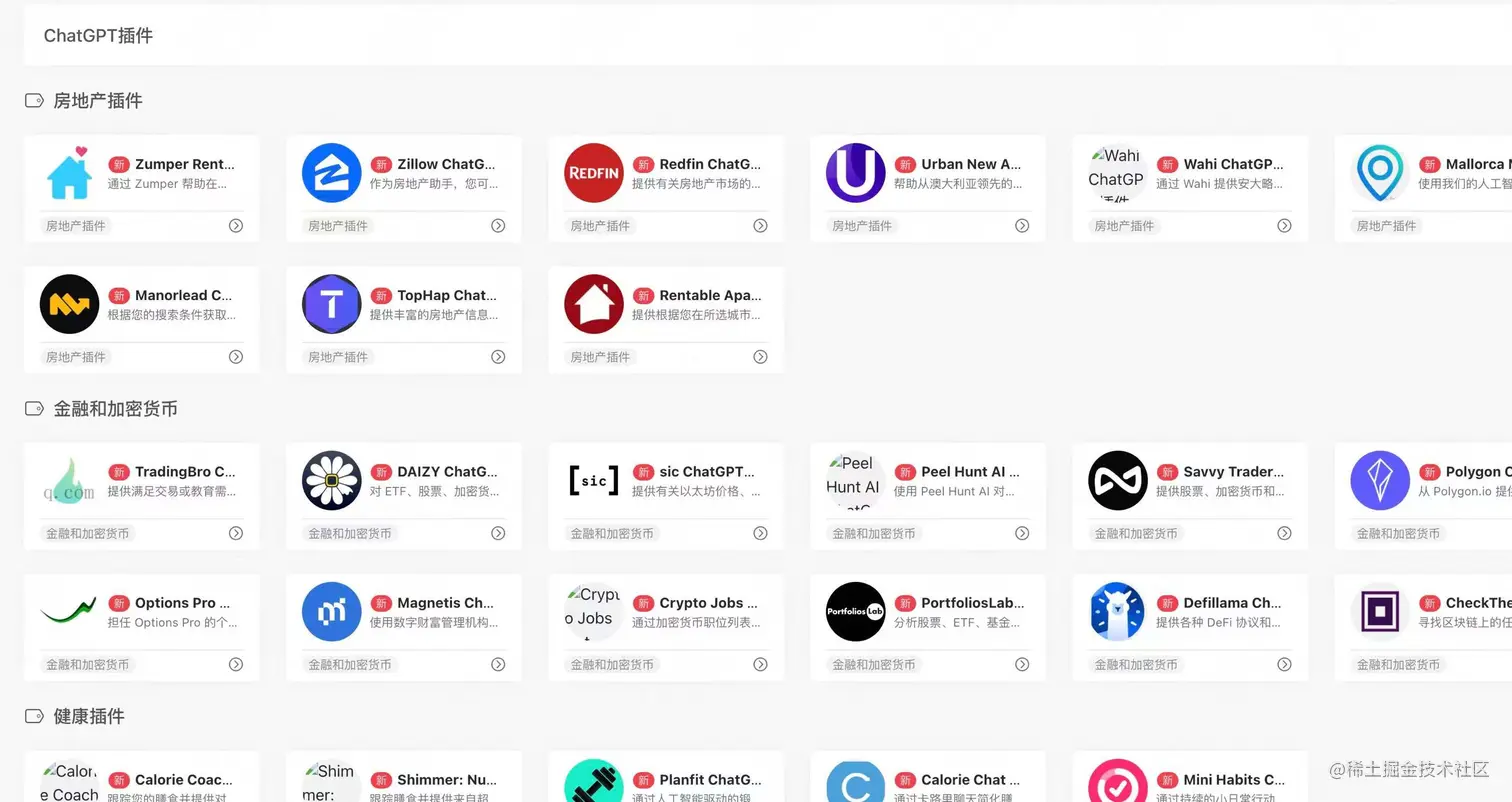Click the Zillow blue logo icon

point(332,173)
